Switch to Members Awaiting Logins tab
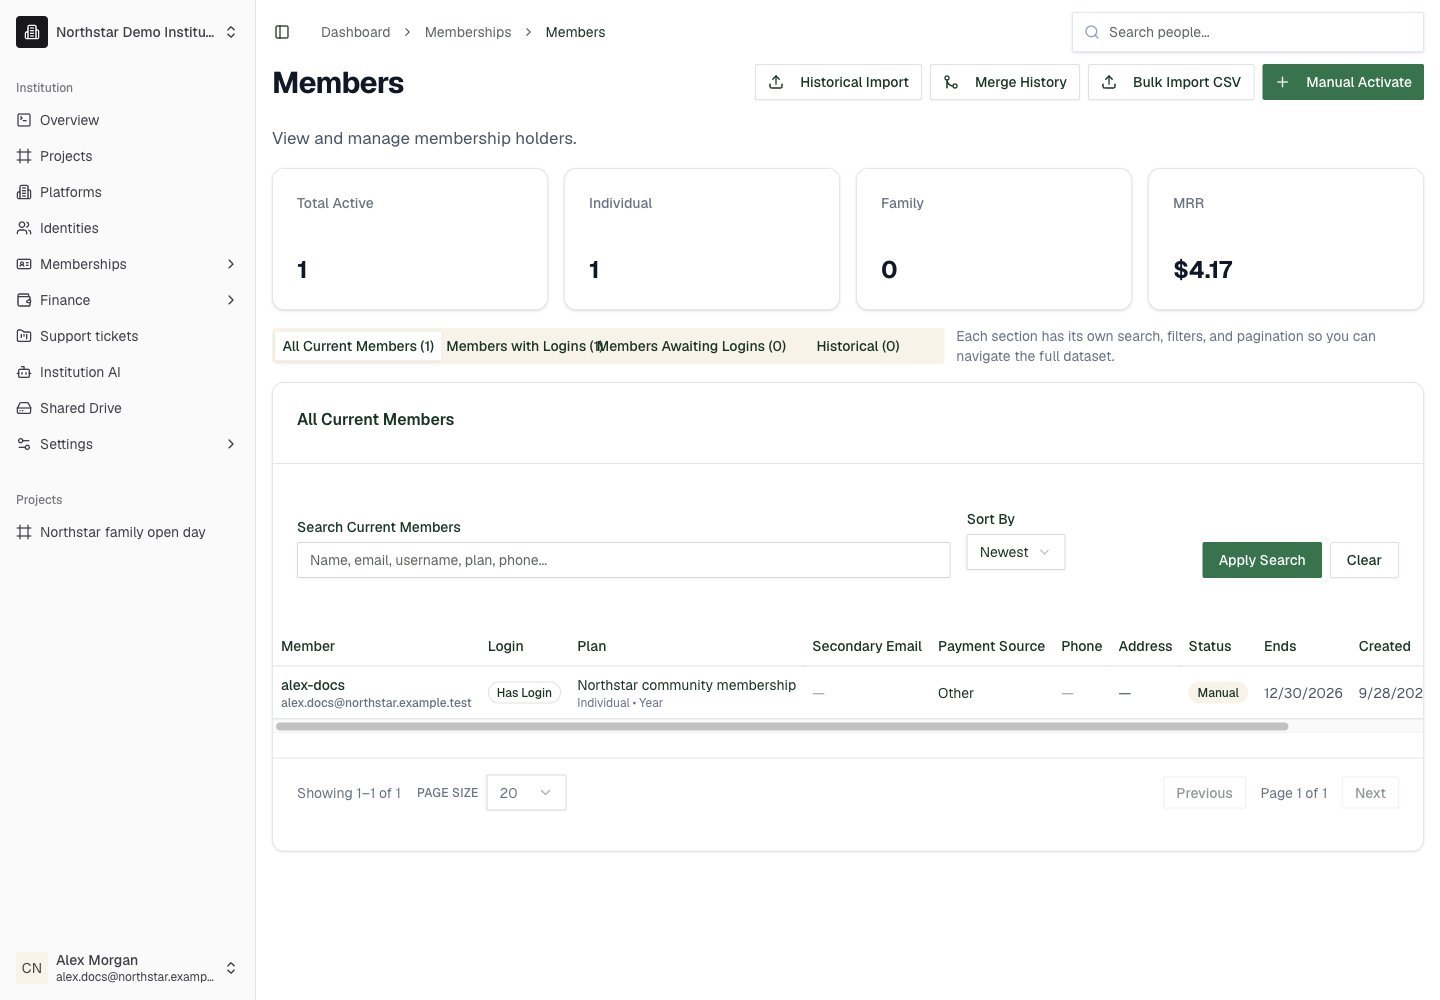This screenshot has width=1440, height=1000. (692, 346)
